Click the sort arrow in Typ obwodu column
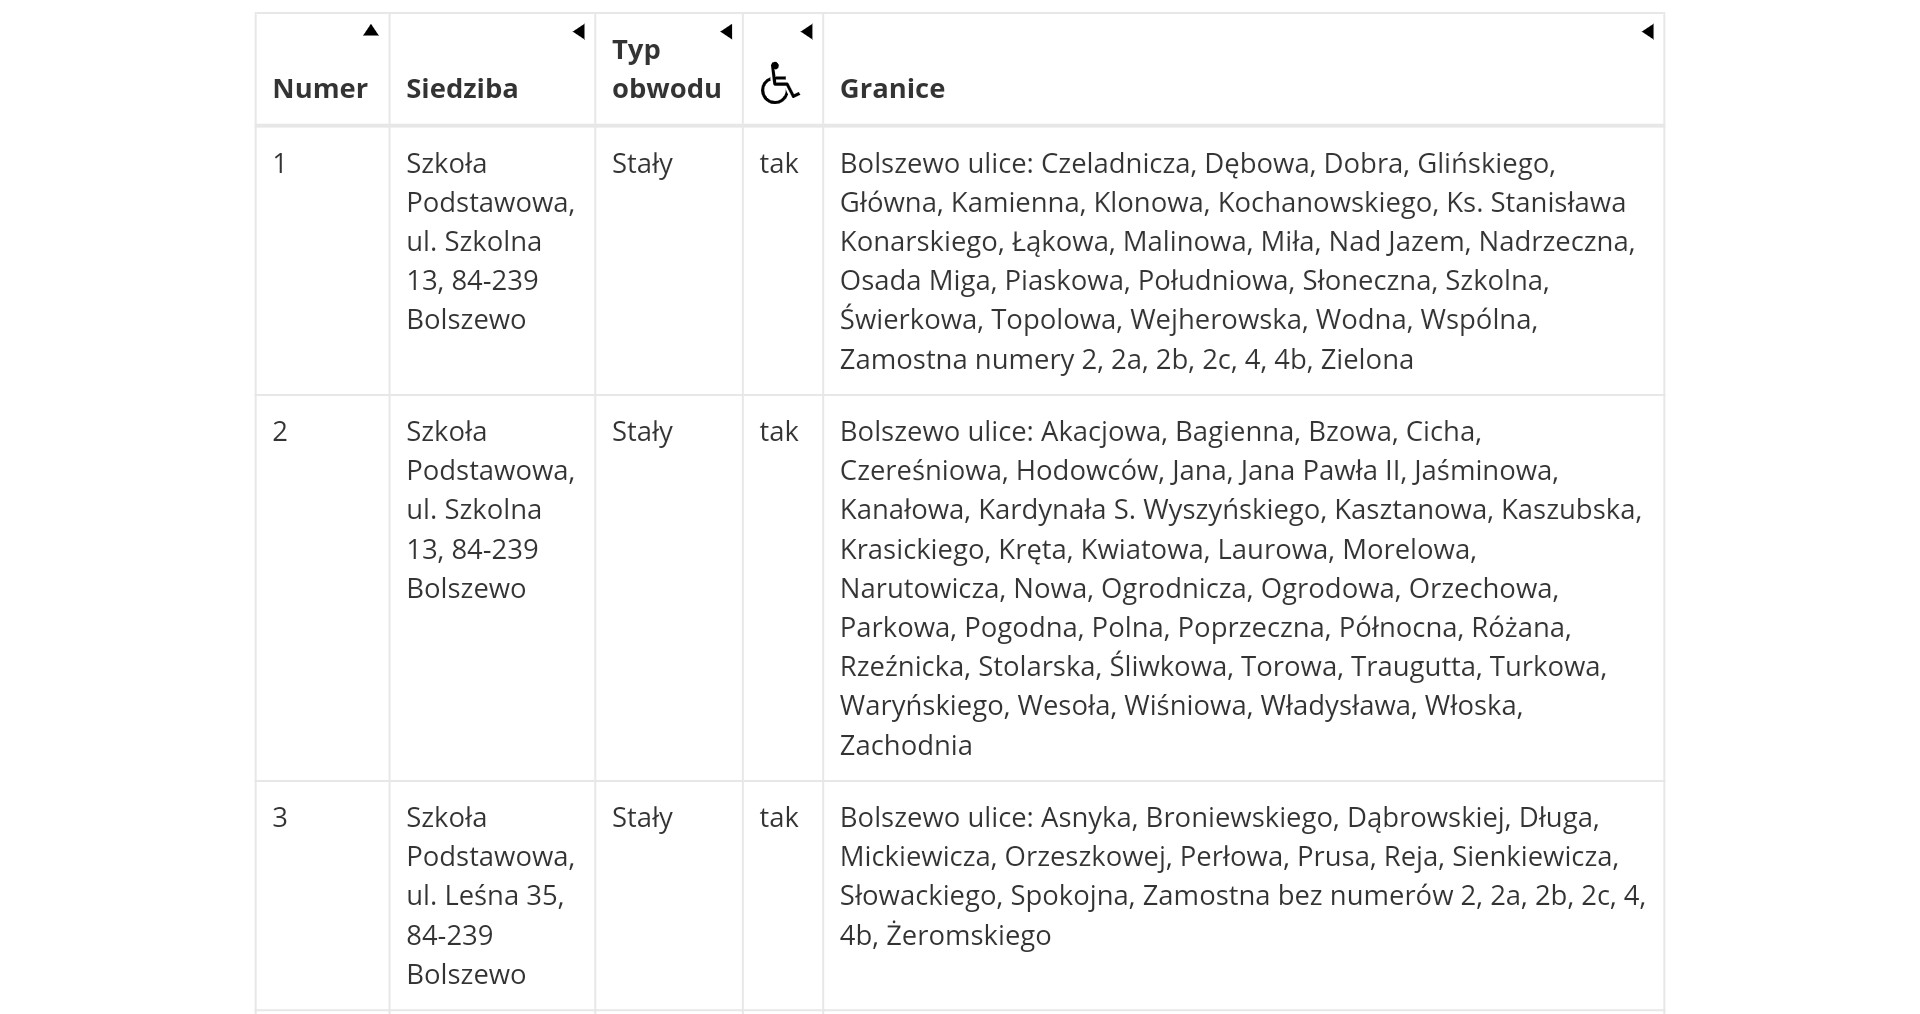Viewport: 1920px width, 1014px height. tap(727, 32)
